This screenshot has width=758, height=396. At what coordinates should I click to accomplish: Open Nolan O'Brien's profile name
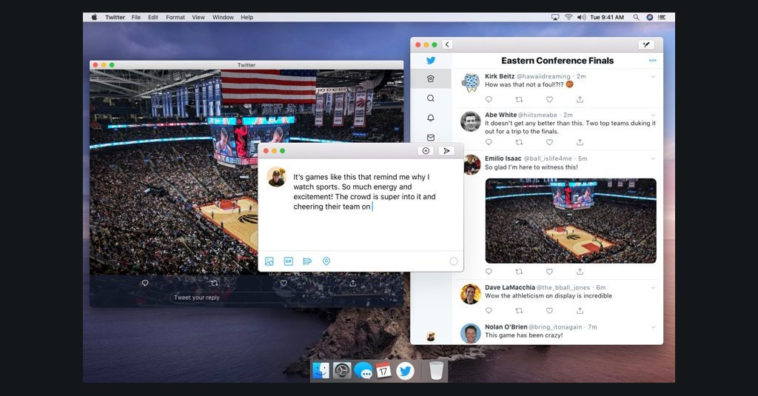point(506,327)
